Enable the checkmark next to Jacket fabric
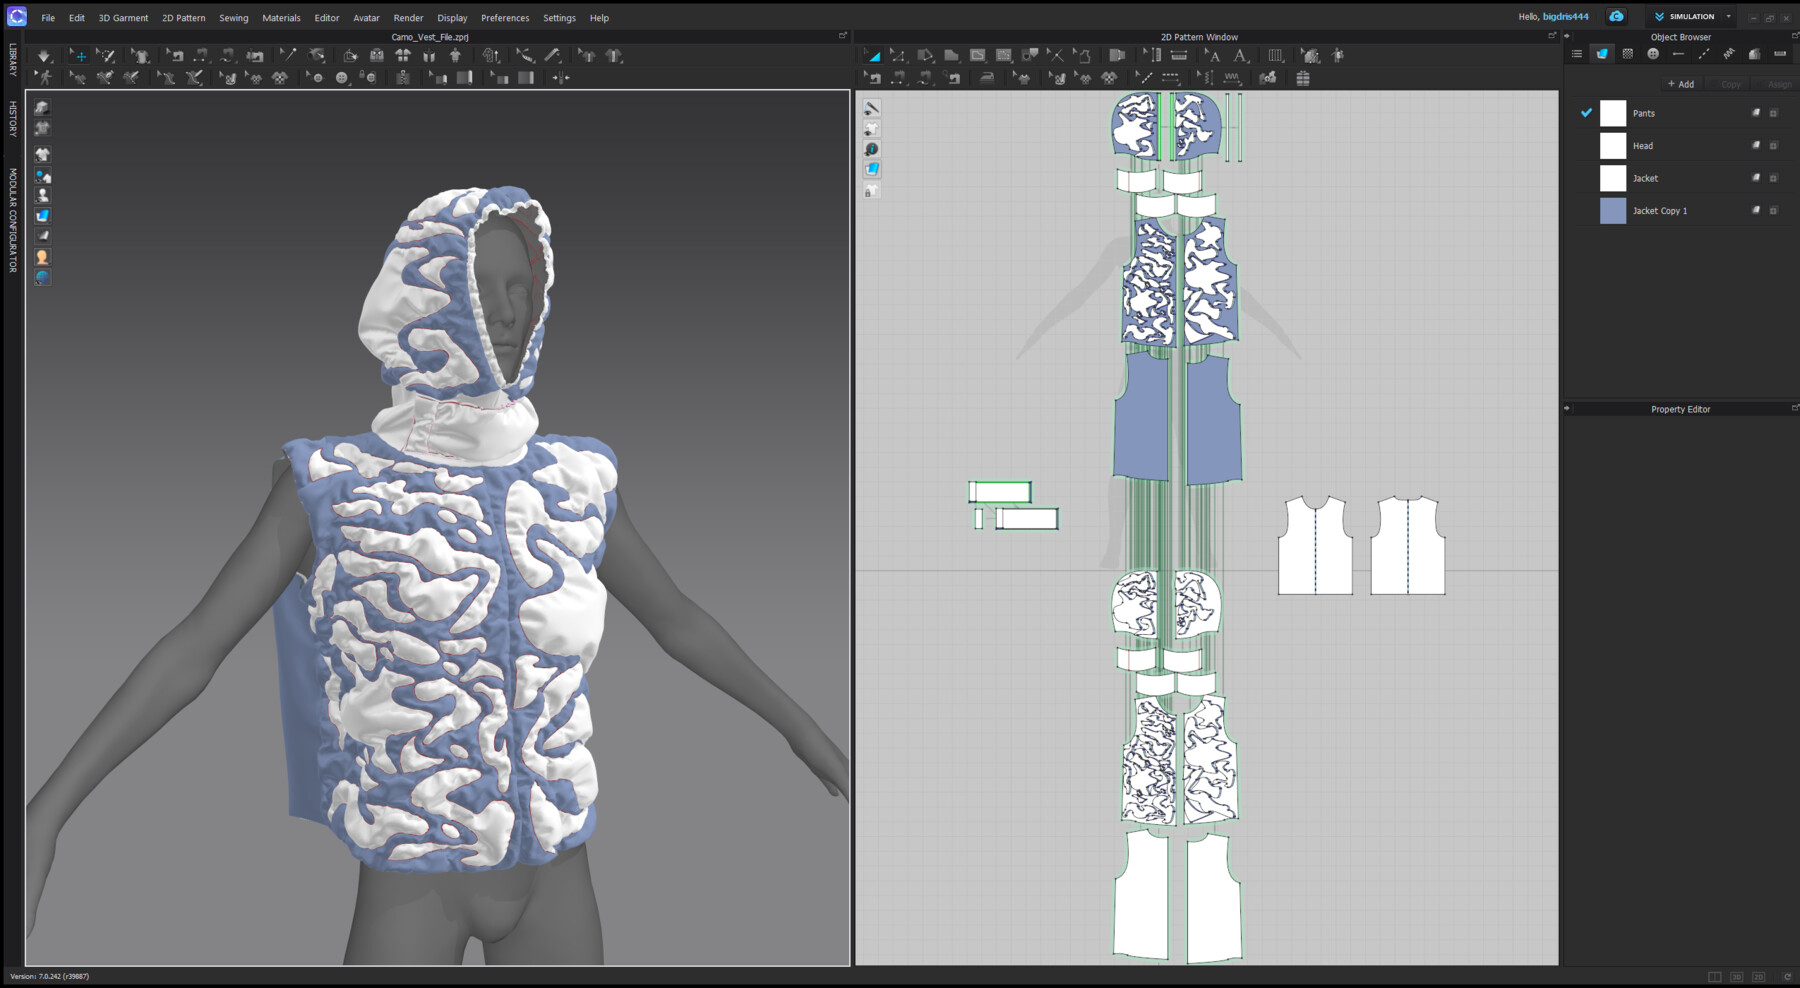Viewport: 1800px width, 988px height. (x=1586, y=178)
